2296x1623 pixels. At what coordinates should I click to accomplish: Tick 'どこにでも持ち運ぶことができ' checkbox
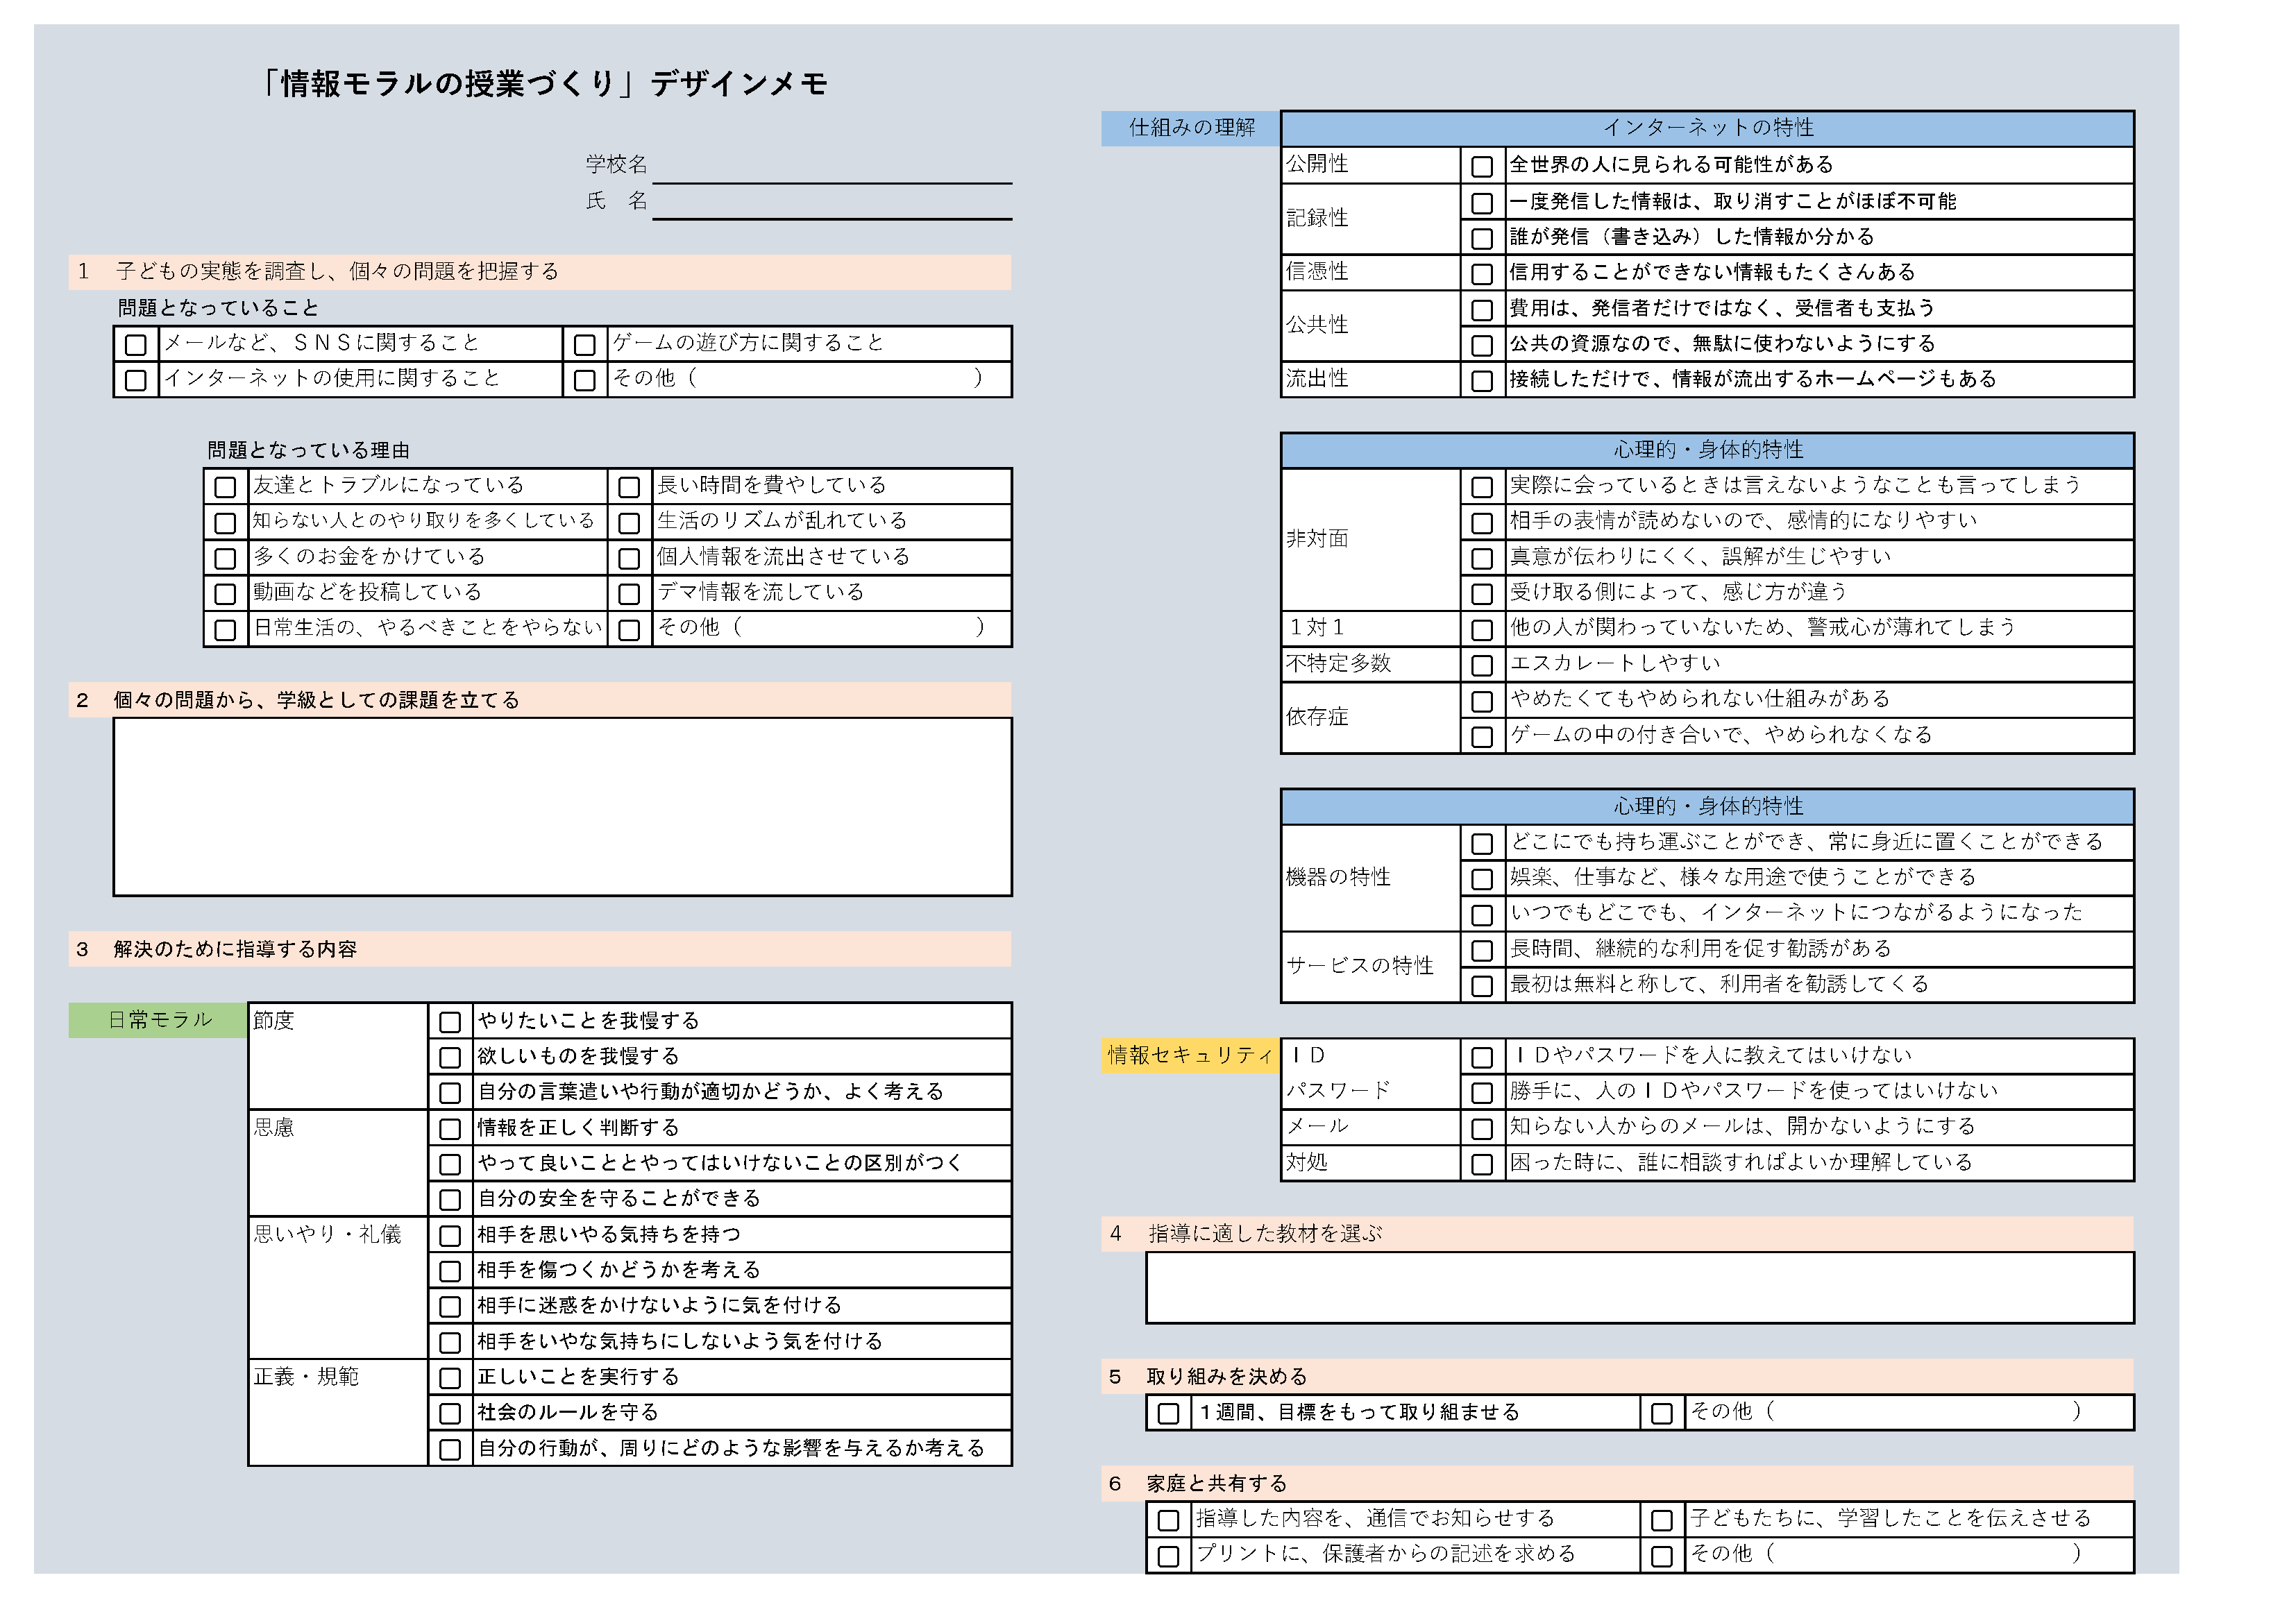(1483, 844)
